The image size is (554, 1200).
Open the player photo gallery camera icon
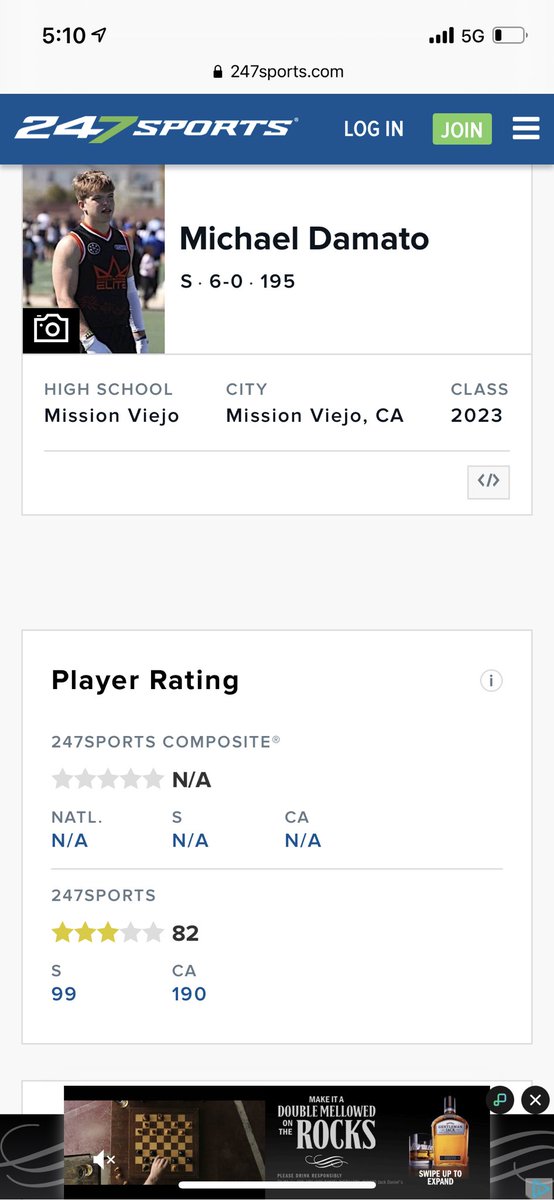[x=51, y=329]
